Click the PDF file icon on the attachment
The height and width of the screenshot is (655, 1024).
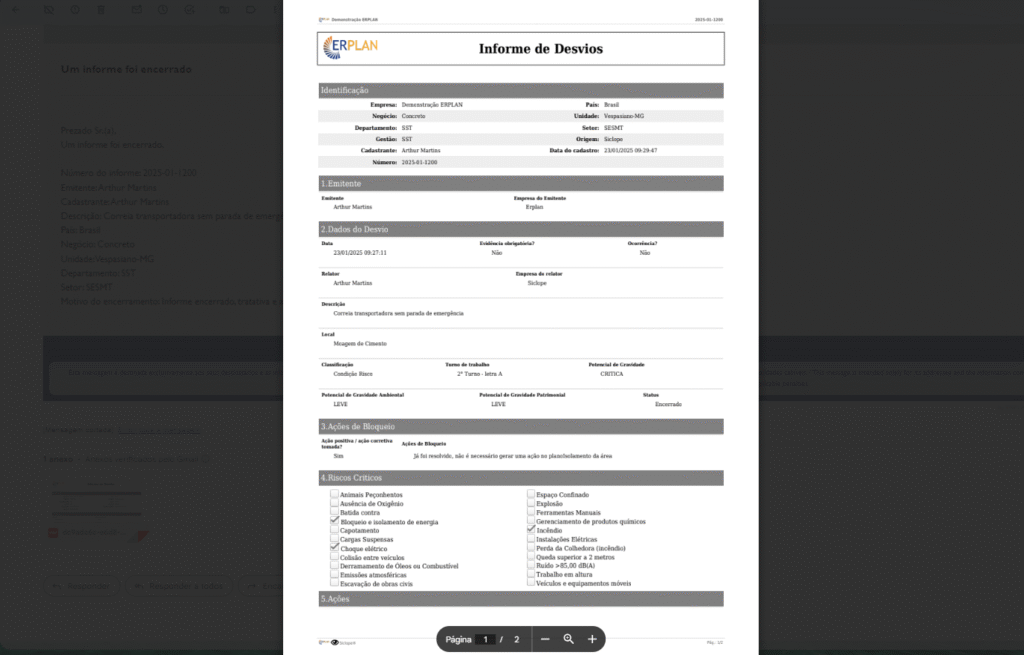click(x=53, y=533)
